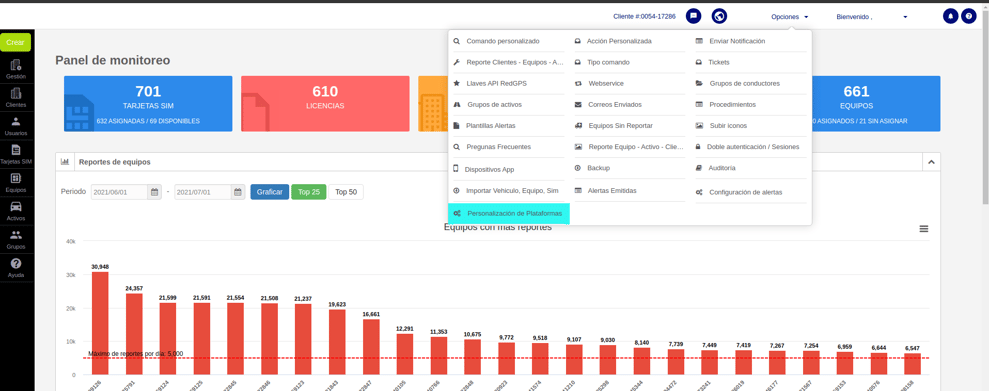Viewport: 989px width, 391px height.
Task: Click the 2021/06/01 start date field
Action: click(119, 192)
